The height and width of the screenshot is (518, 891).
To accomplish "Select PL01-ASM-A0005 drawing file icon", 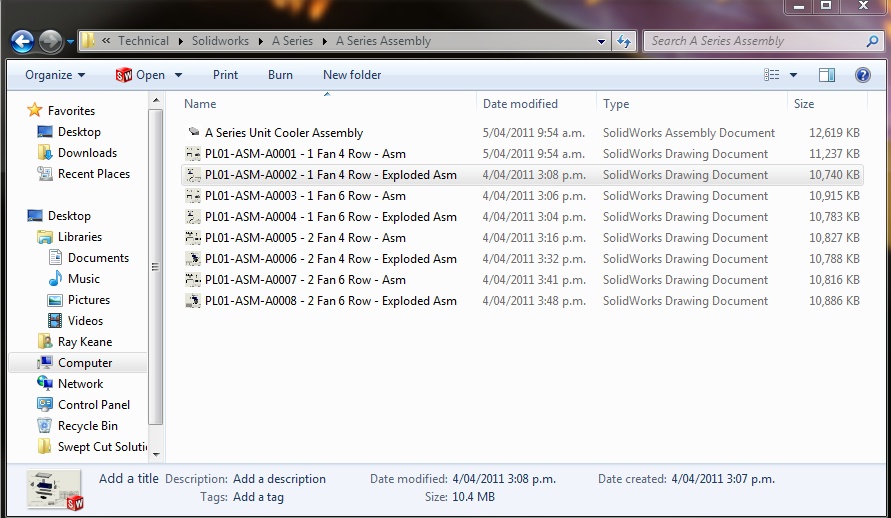I will point(194,237).
